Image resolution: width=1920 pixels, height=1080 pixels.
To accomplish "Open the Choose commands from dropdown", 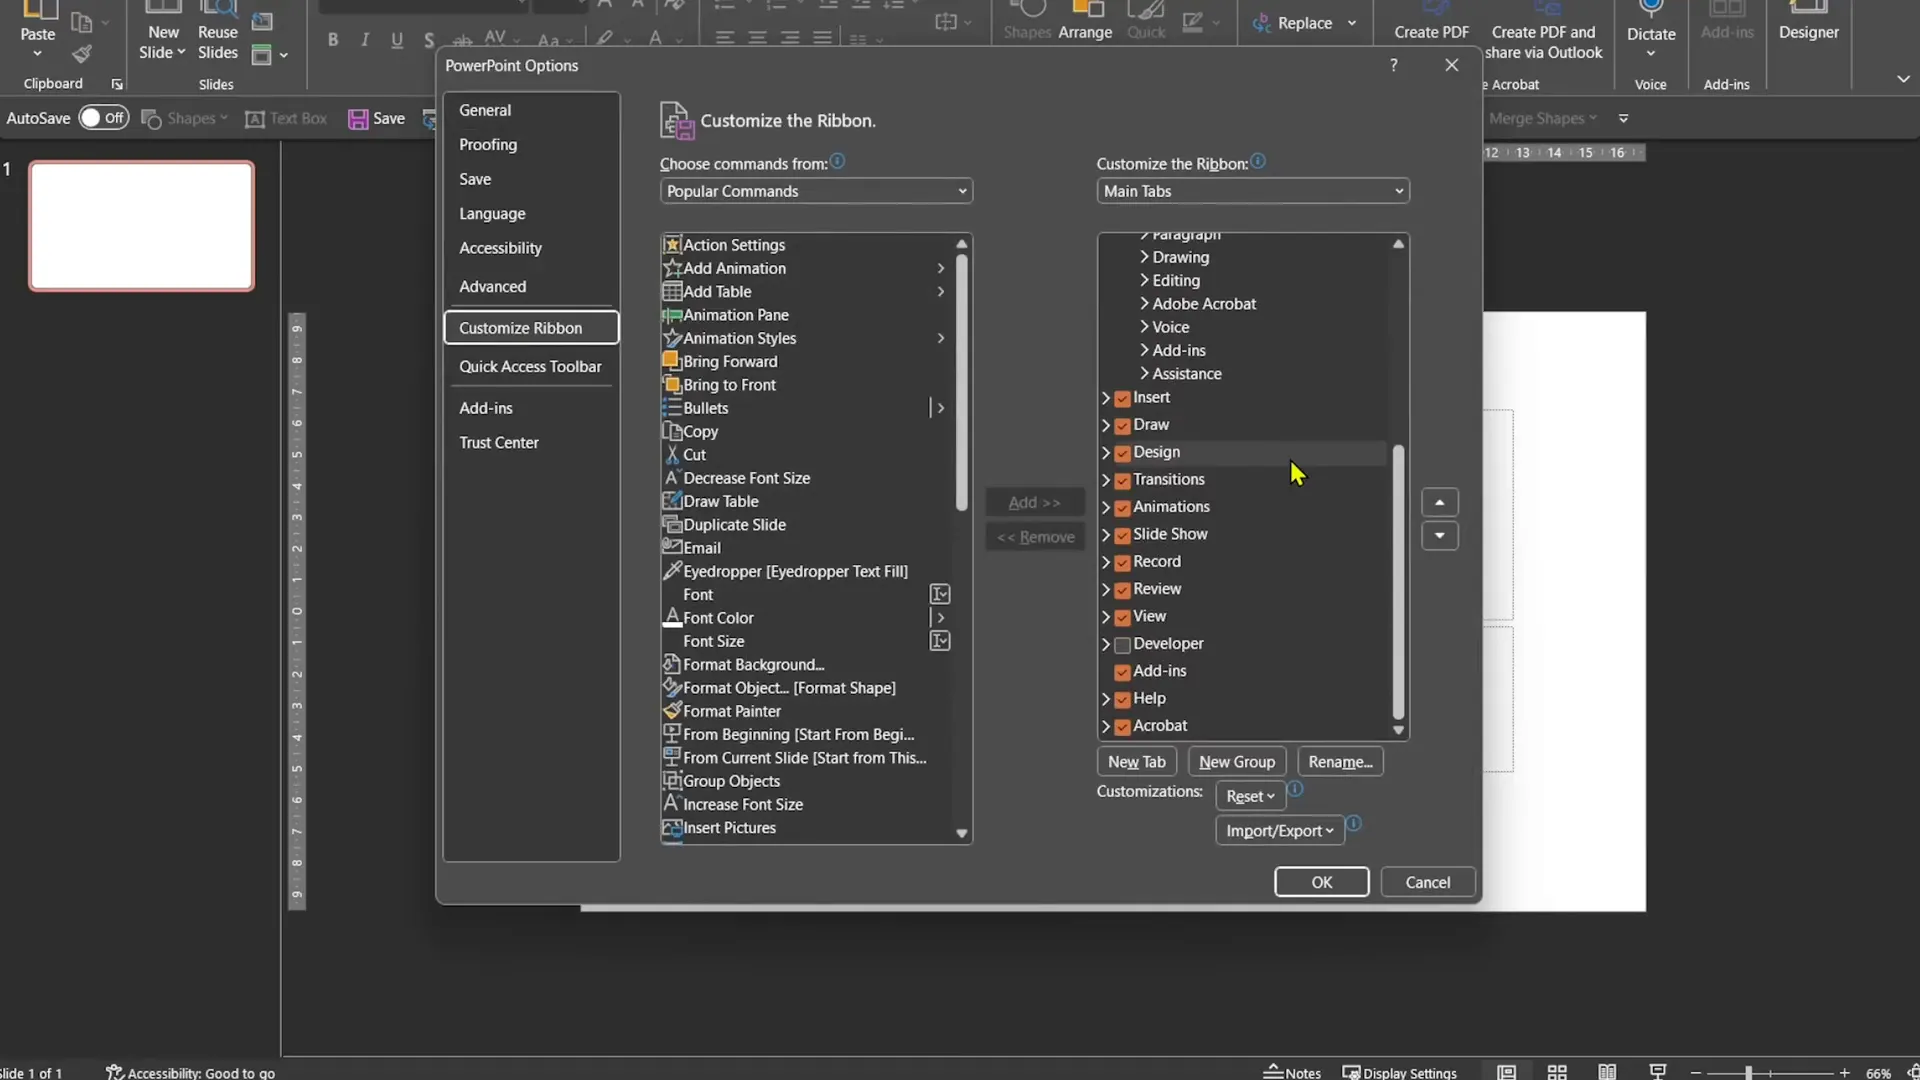I will (x=816, y=191).
